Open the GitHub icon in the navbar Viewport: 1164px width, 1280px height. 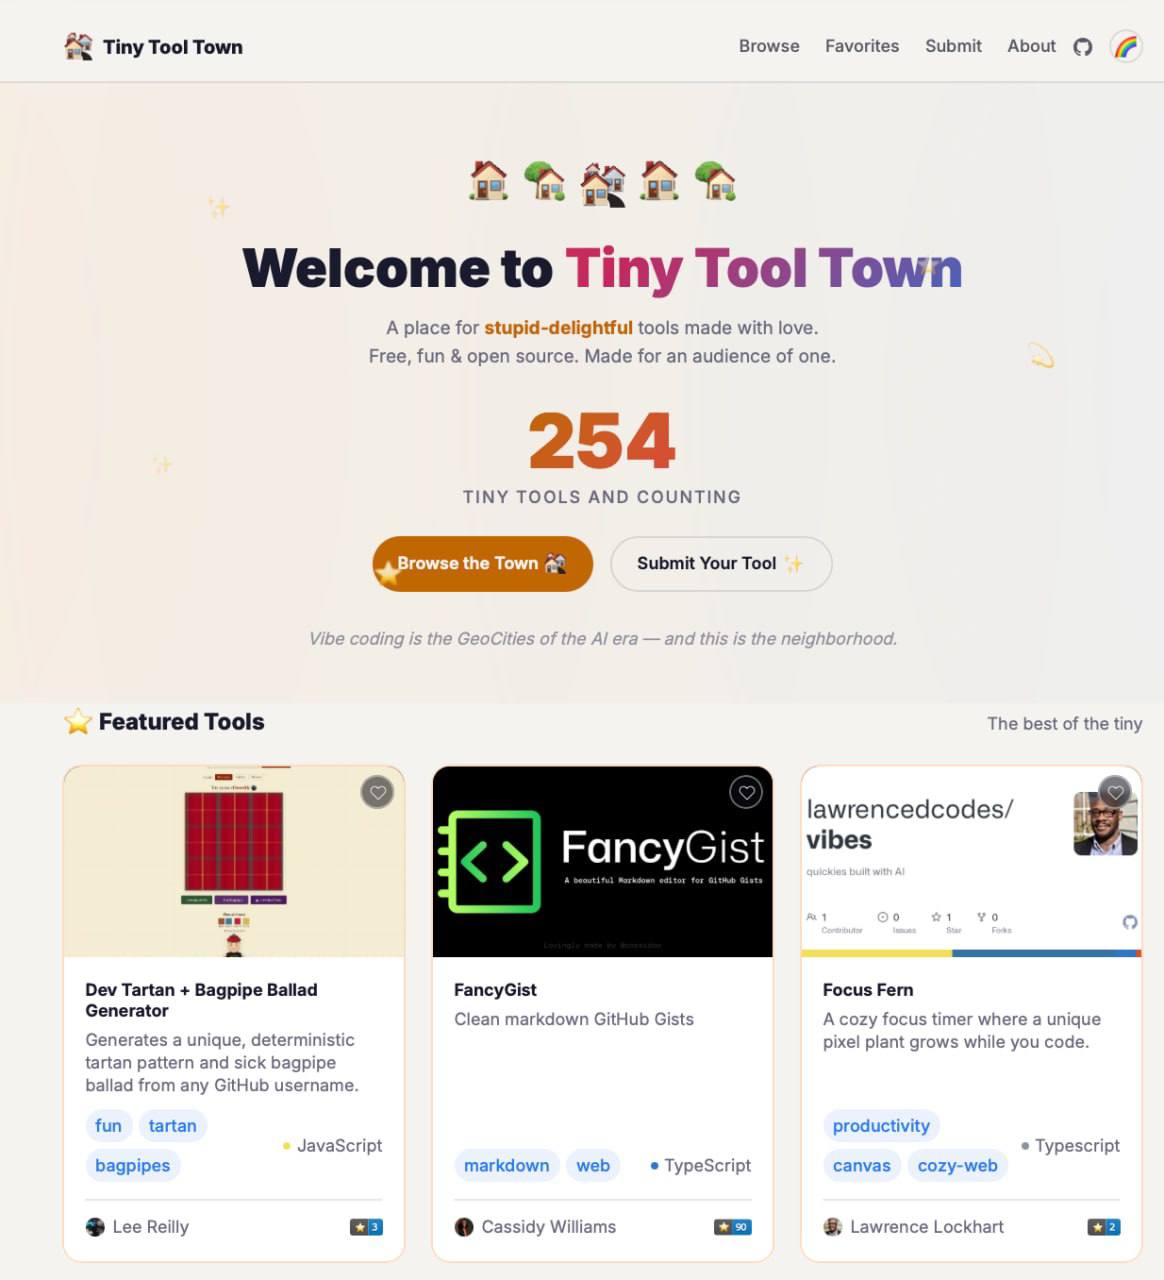tap(1082, 47)
